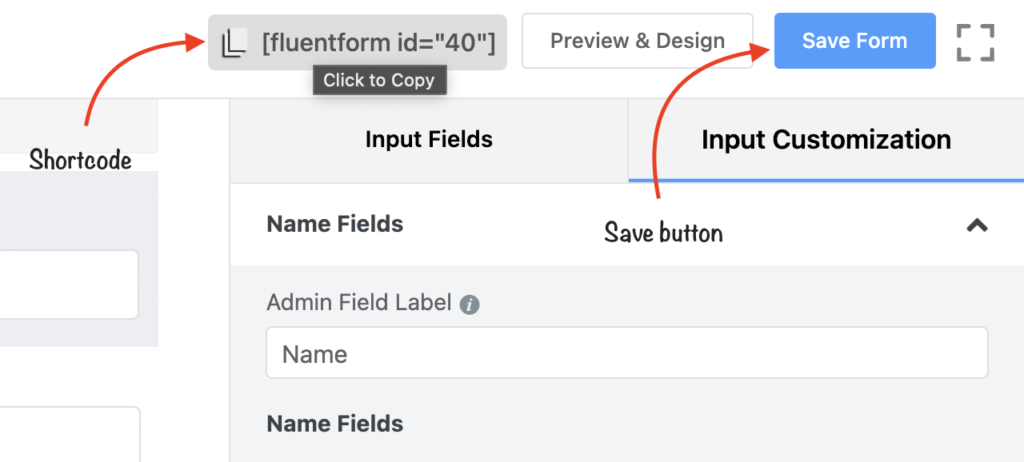Select the Input Customization tab

(826, 140)
